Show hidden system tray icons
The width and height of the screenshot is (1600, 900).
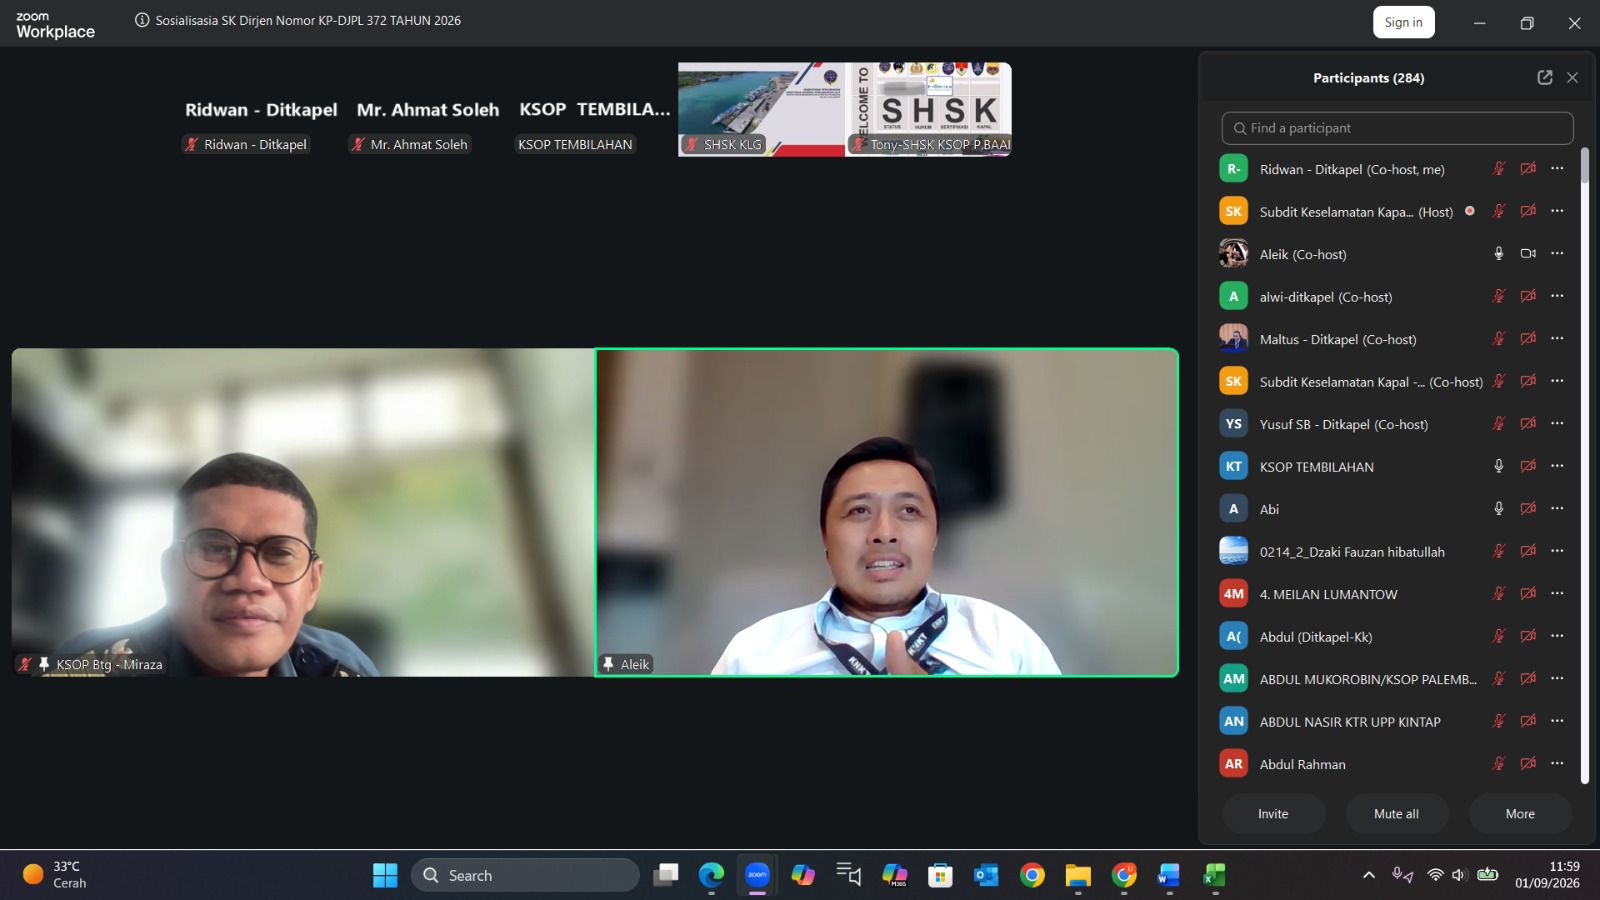[x=1369, y=875]
